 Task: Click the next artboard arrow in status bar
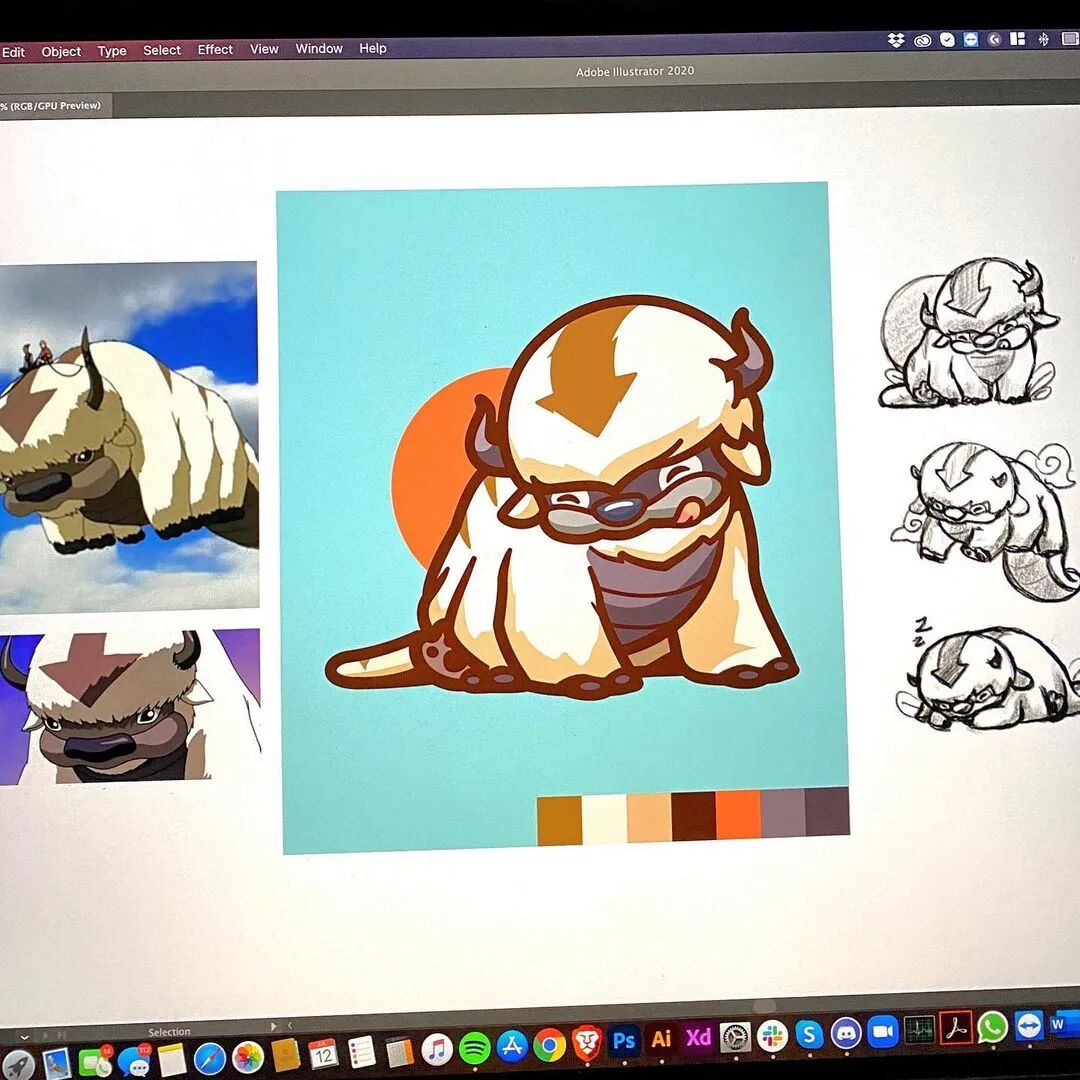(x=46, y=1035)
